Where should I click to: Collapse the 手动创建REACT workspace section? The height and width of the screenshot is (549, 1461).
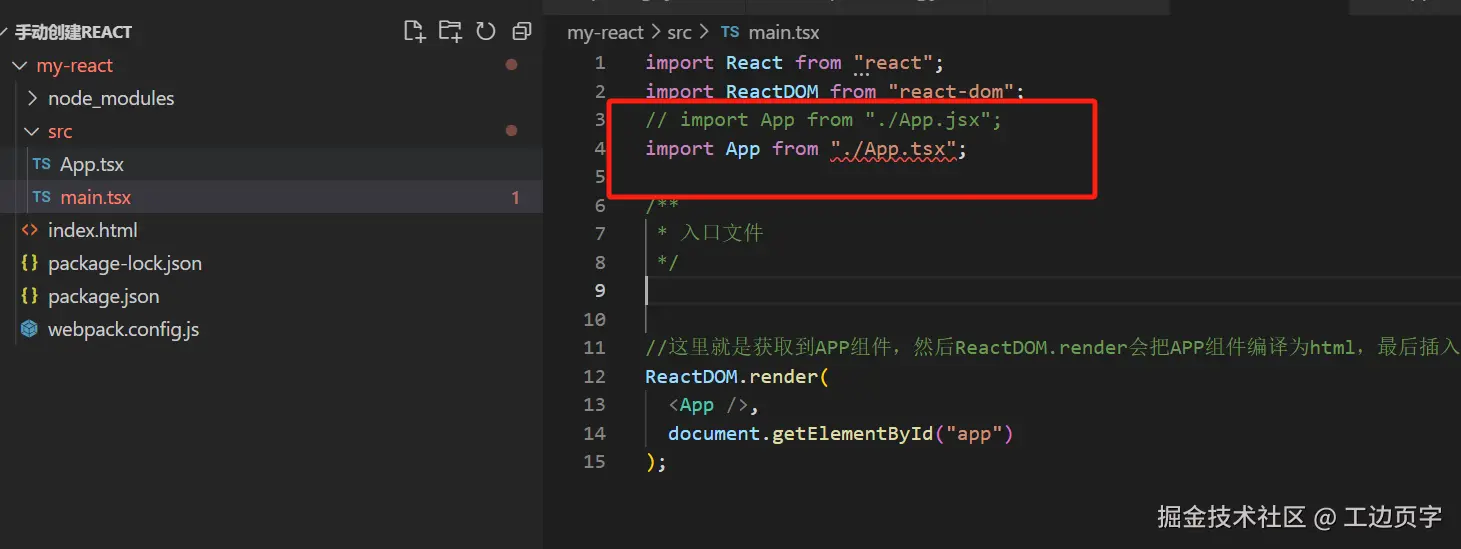point(6,32)
